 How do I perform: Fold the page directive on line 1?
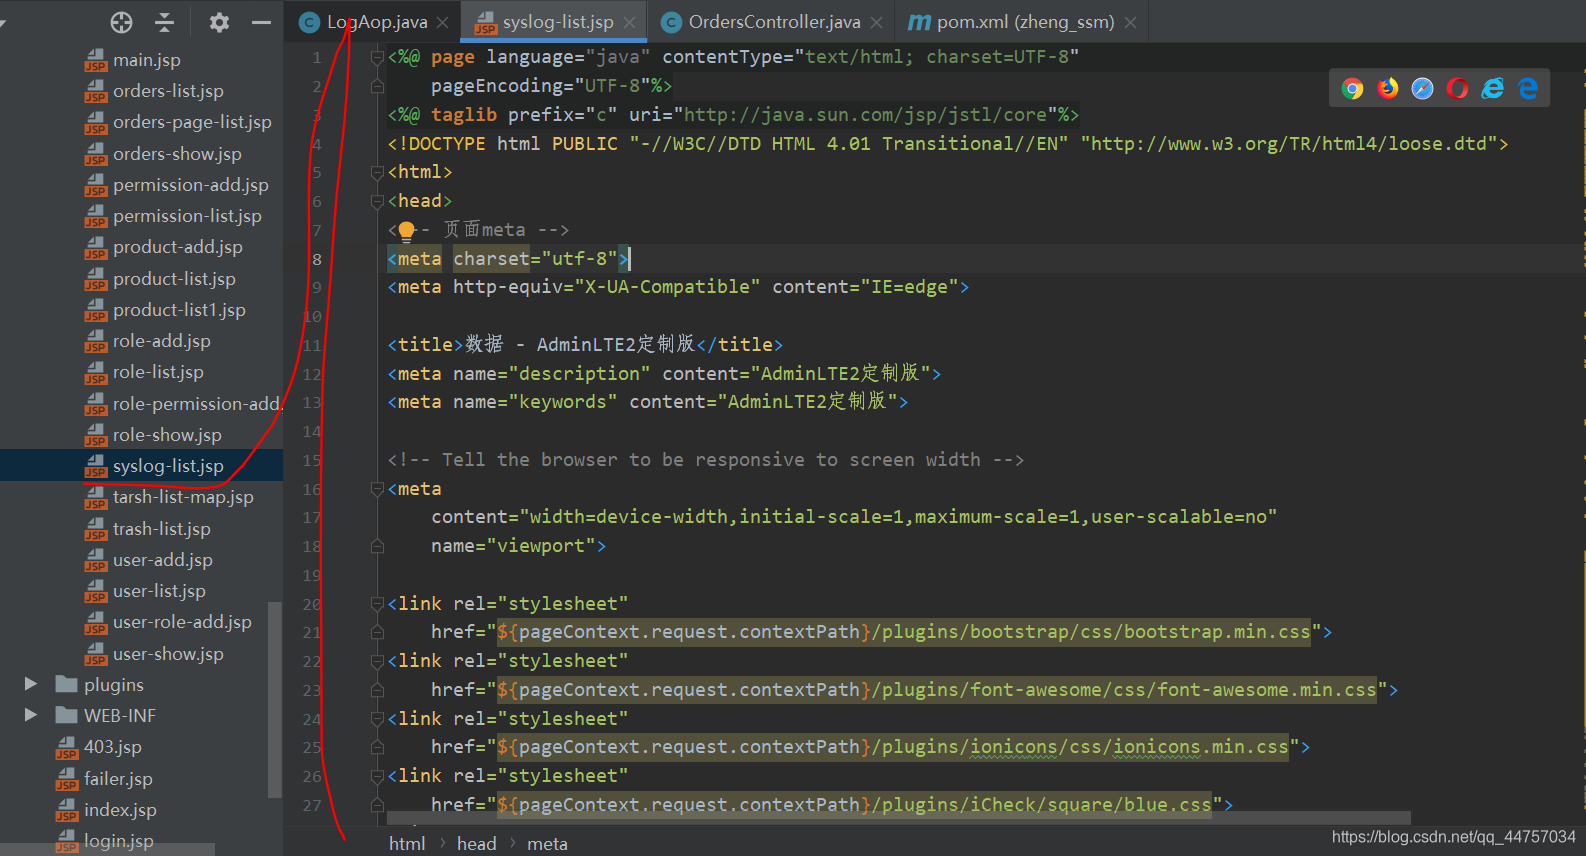[378, 57]
